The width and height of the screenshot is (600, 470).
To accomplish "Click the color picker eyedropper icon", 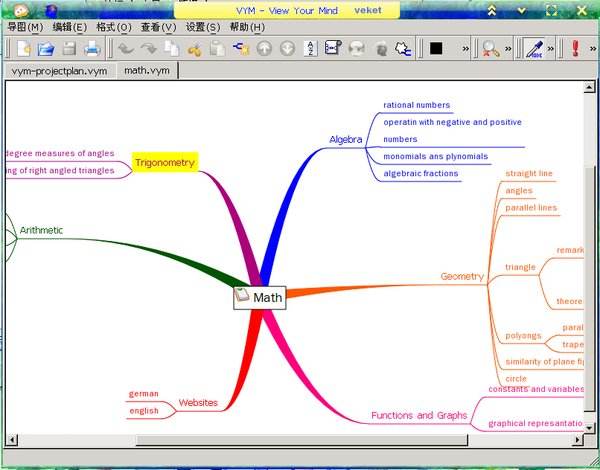I will pyautogui.click(x=535, y=48).
